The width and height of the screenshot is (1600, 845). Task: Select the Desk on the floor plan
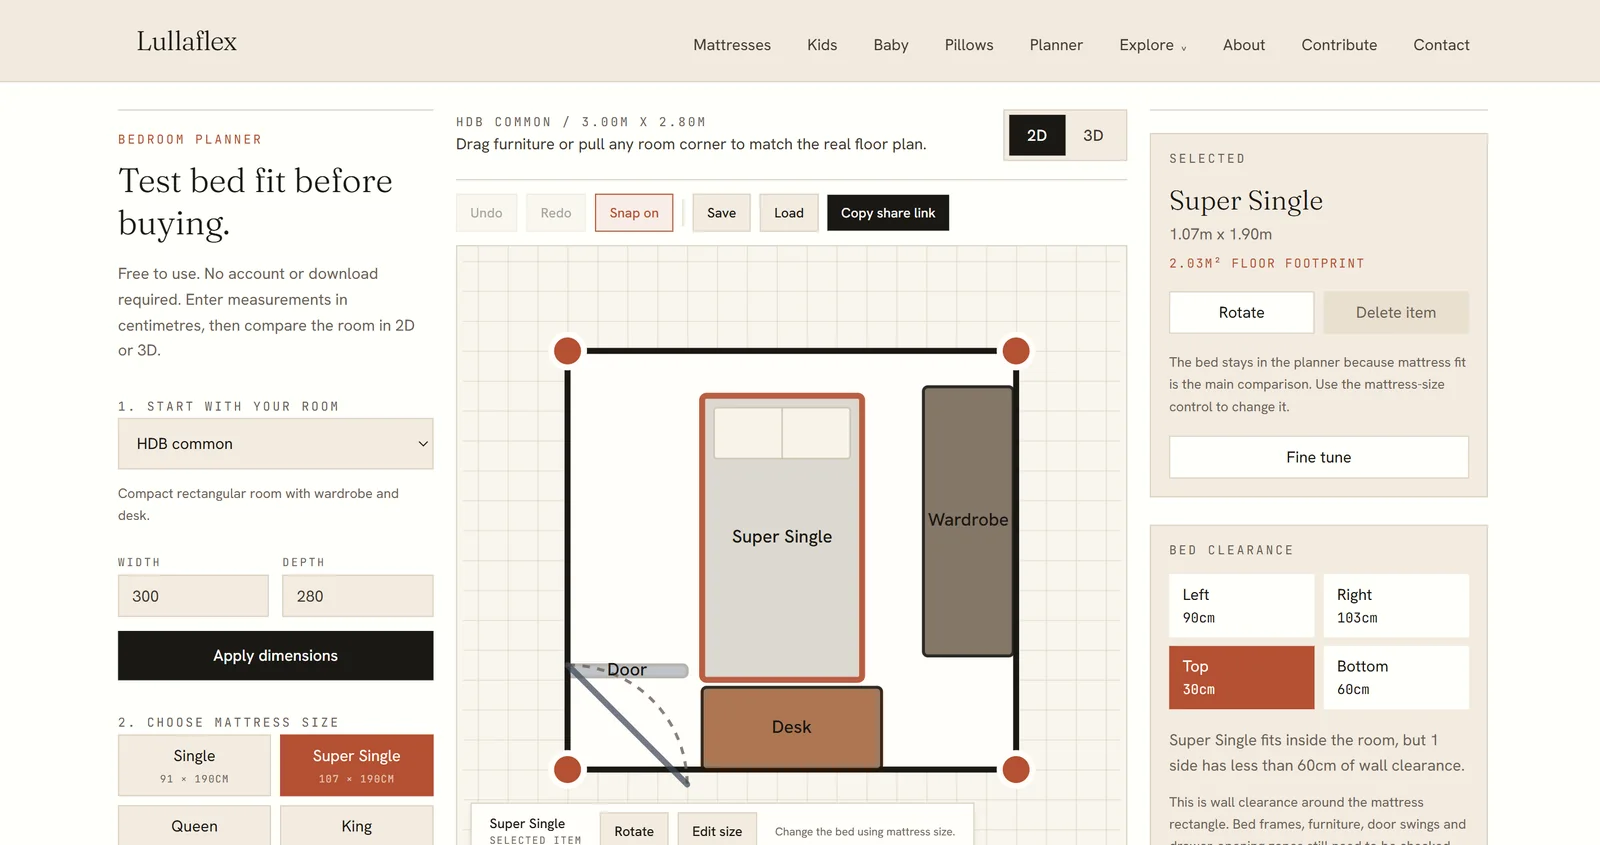pos(792,728)
